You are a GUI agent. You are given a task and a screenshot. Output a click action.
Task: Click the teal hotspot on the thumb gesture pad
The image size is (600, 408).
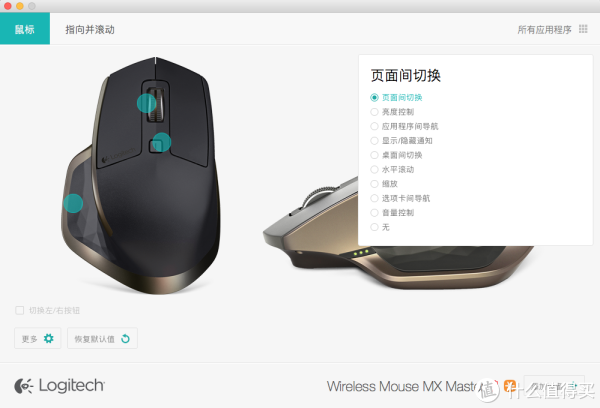(73, 203)
